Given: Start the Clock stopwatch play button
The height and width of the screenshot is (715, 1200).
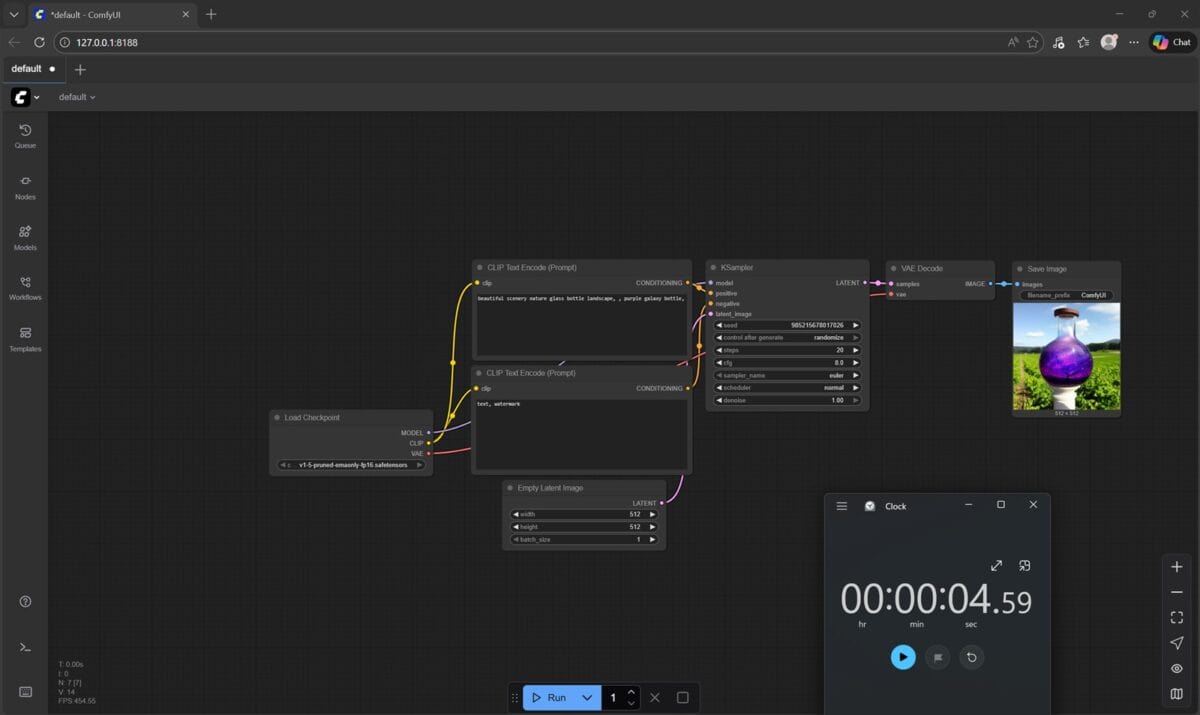Looking at the screenshot, I should [903, 657].
